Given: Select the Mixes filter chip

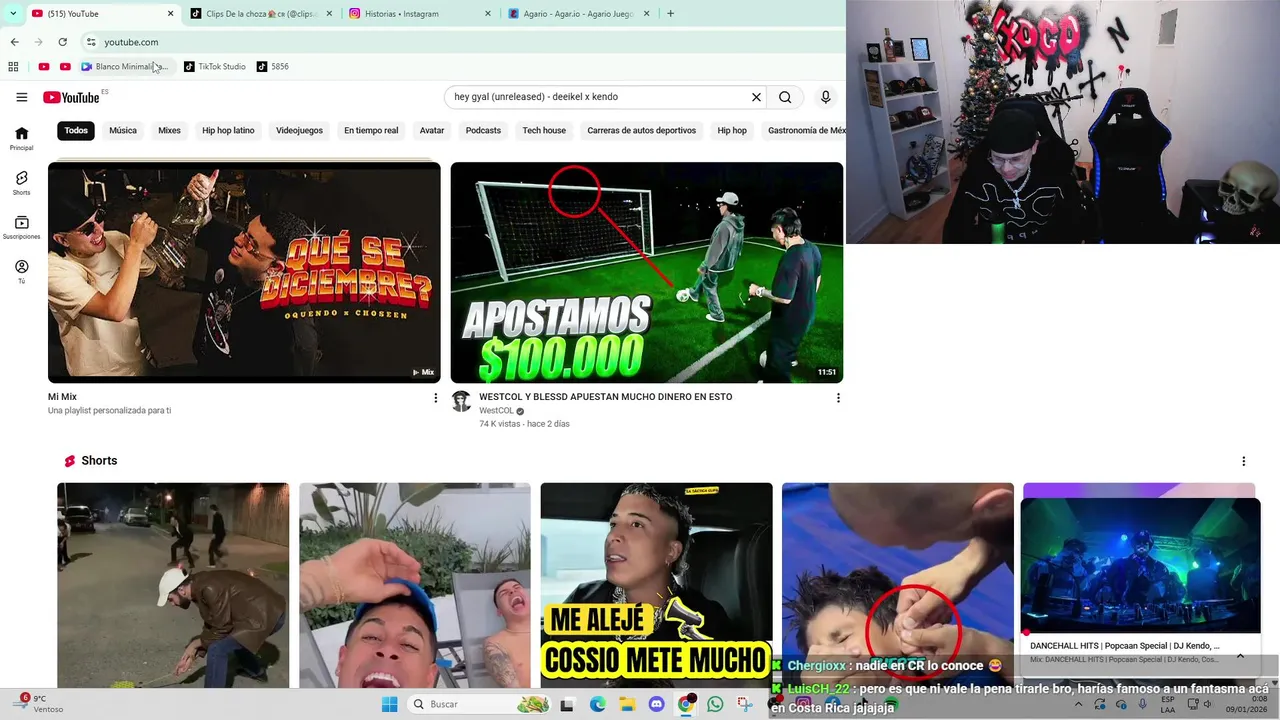Looking at the screenshot, I should [x=169, y=130].
